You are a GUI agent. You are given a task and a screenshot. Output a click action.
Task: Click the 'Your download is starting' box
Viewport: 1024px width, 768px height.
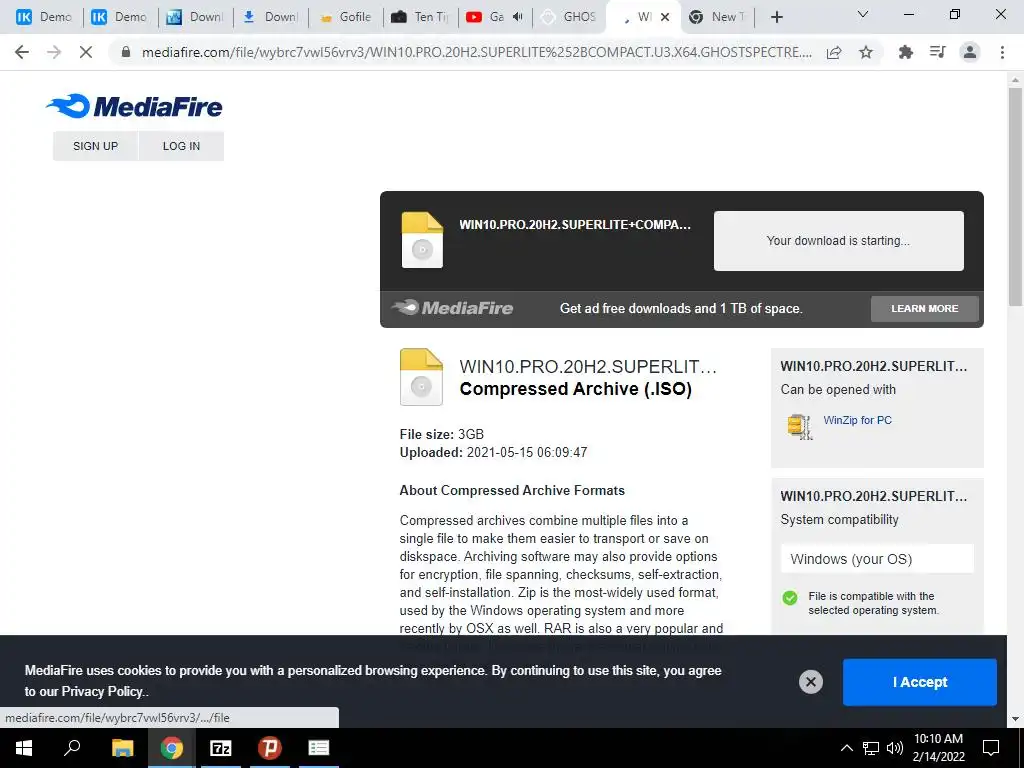[839, 240]
